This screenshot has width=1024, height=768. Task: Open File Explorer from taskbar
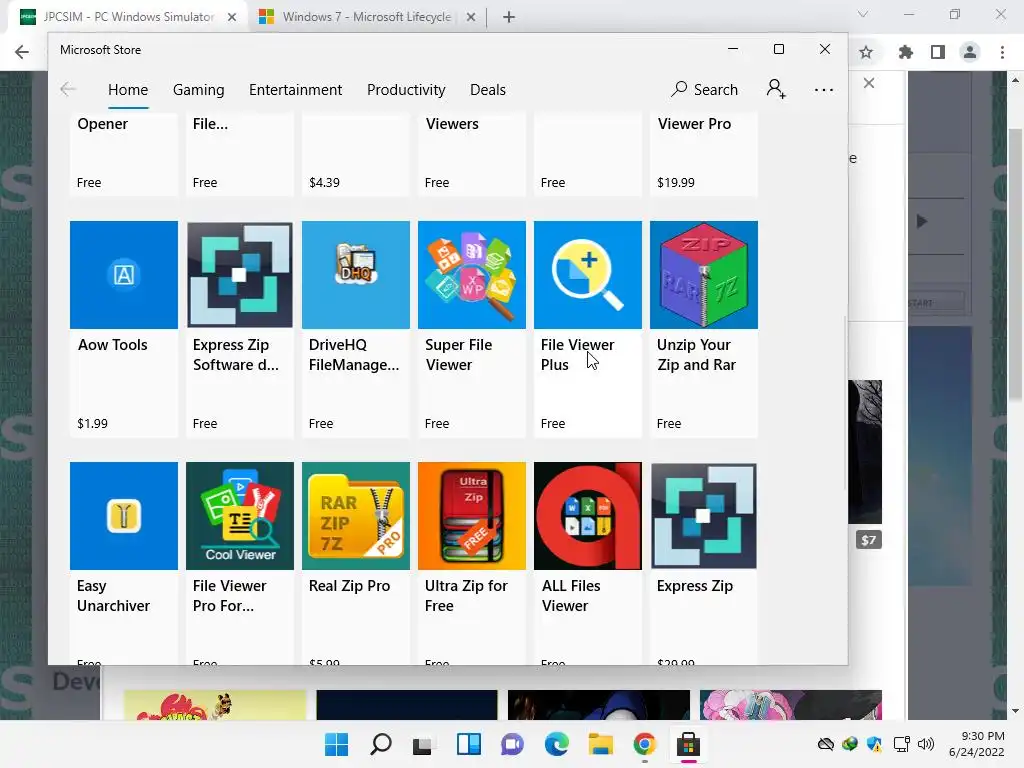click(600, 744)
